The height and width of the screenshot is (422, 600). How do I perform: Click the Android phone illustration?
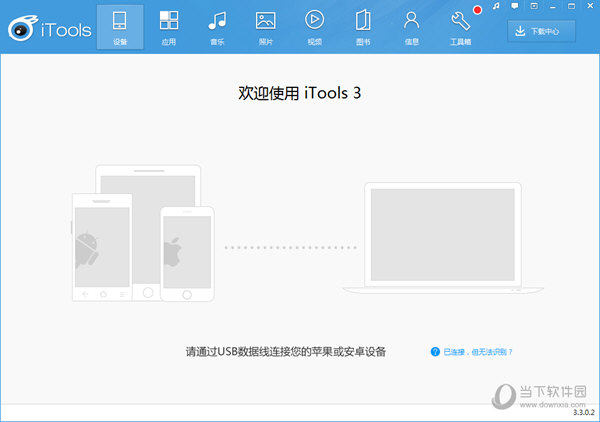point(102,247)
